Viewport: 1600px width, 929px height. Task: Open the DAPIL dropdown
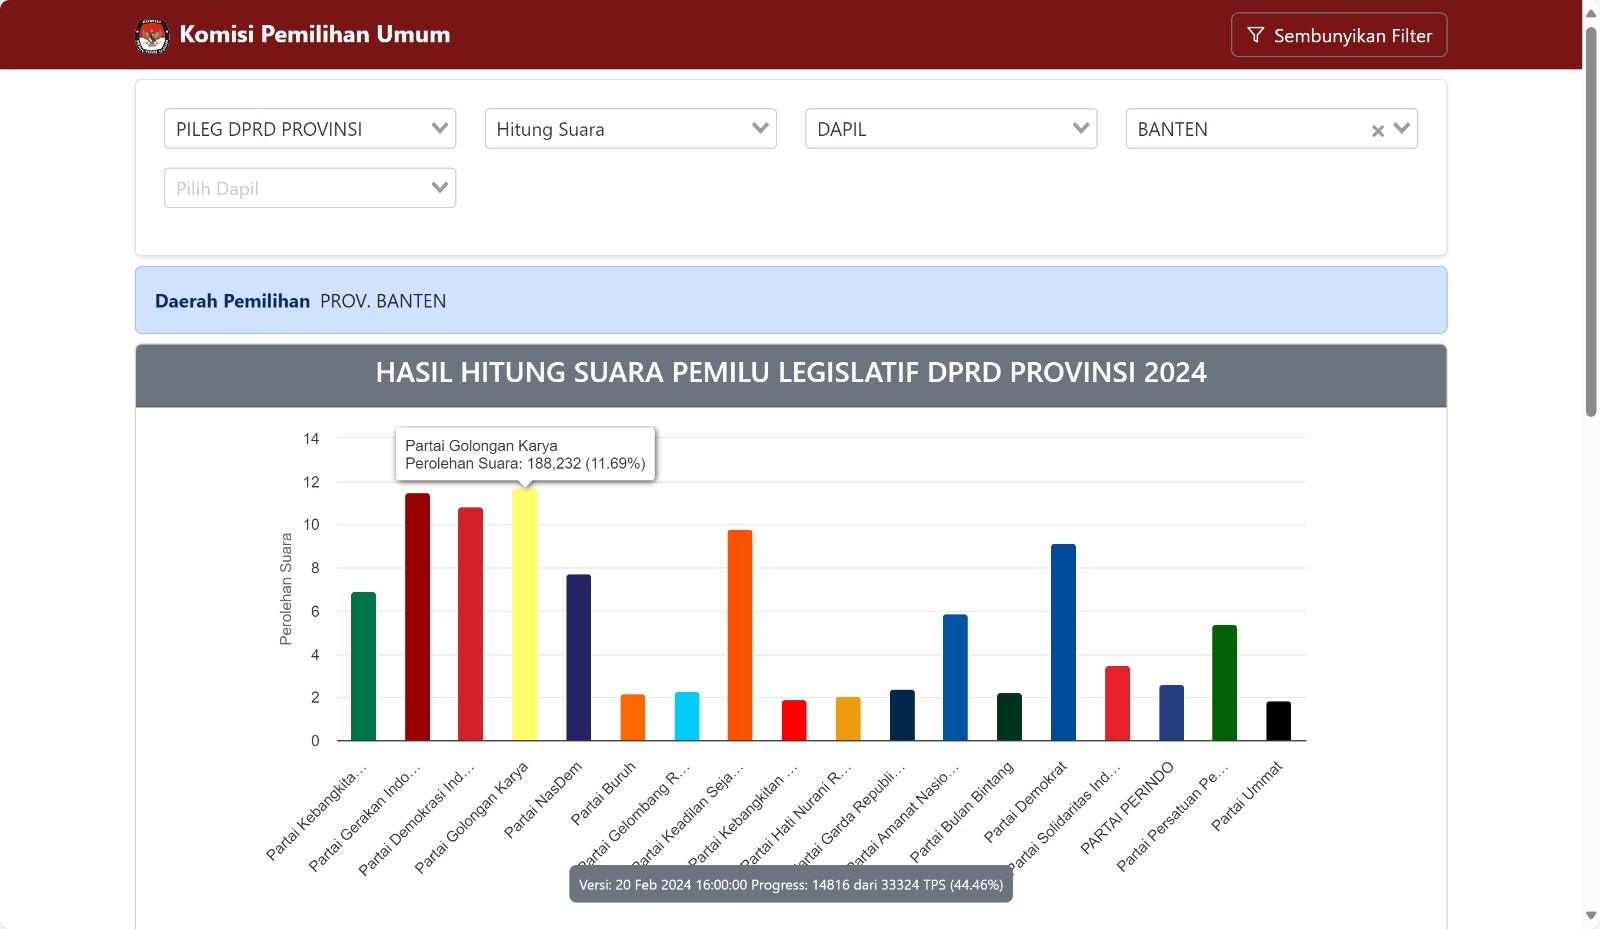point(951,129)
